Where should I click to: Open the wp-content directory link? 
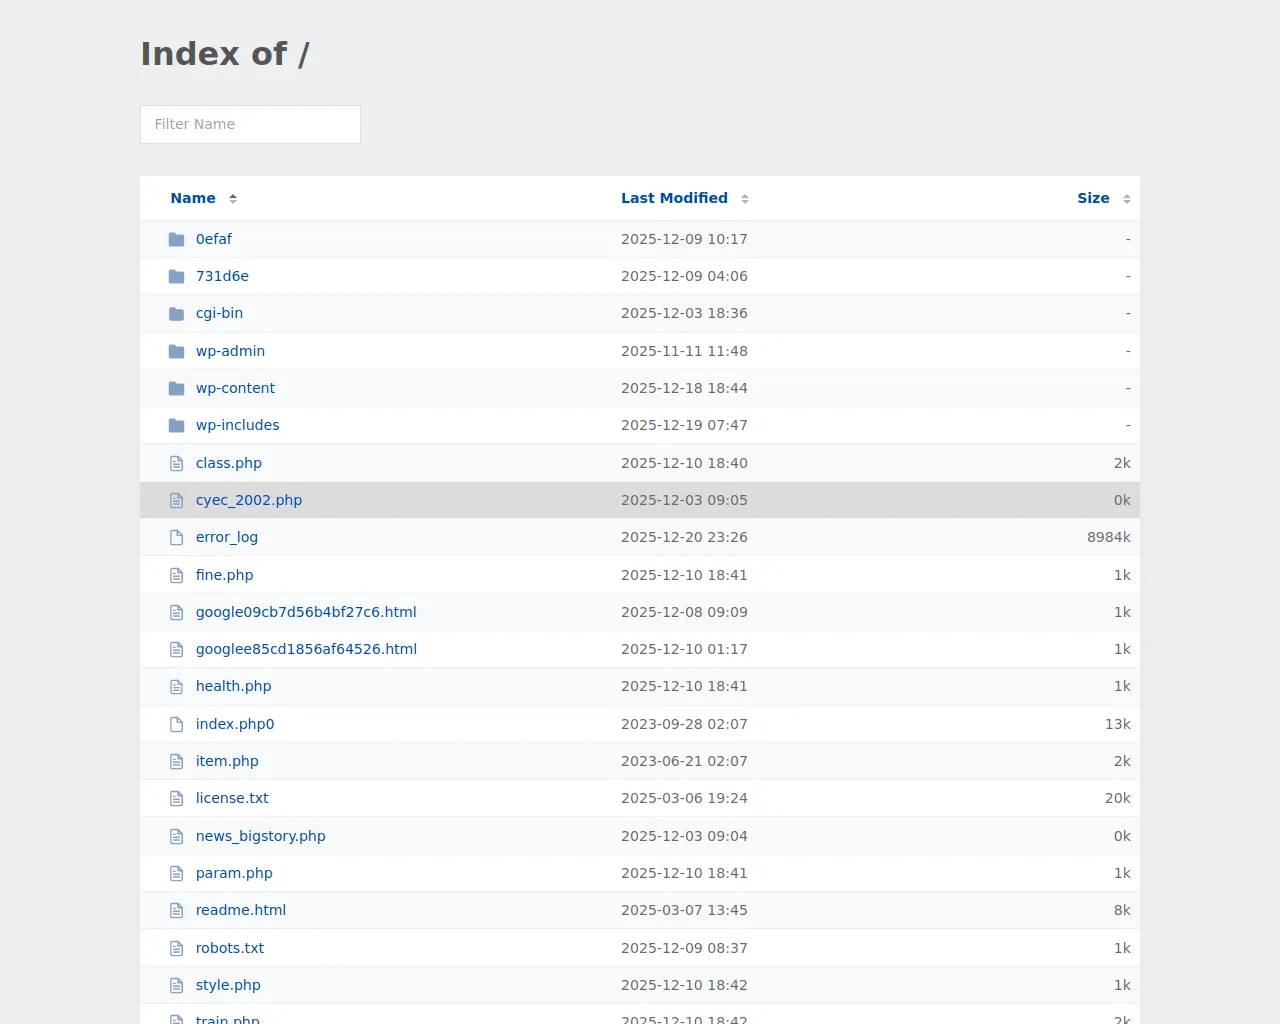point(235,388)
